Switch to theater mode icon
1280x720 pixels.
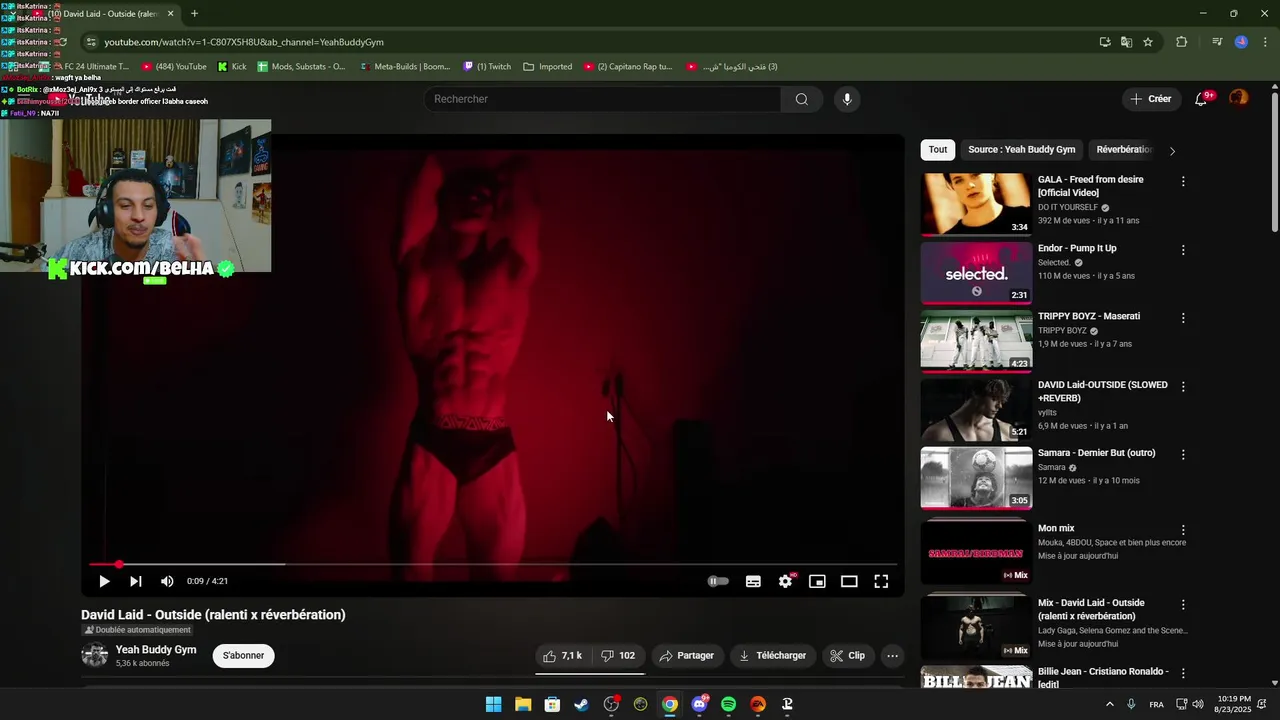click(849, 581)
